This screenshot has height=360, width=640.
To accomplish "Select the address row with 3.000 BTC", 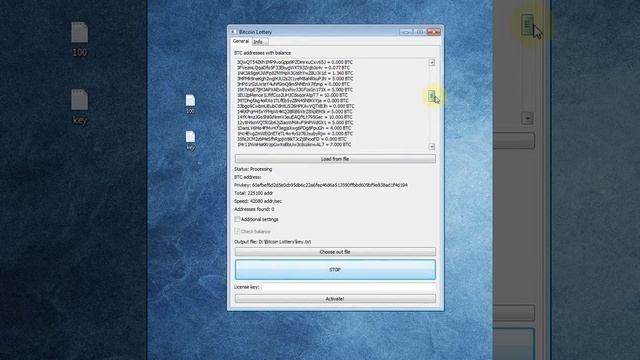I will tap(294, 133).
